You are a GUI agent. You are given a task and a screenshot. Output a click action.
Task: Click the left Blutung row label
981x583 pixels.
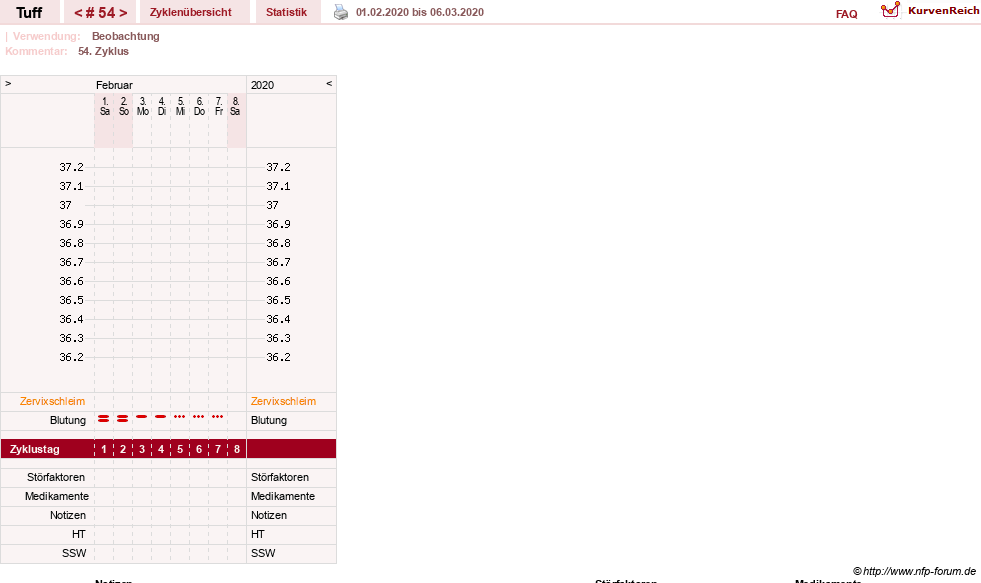click(x=68, y=420)
